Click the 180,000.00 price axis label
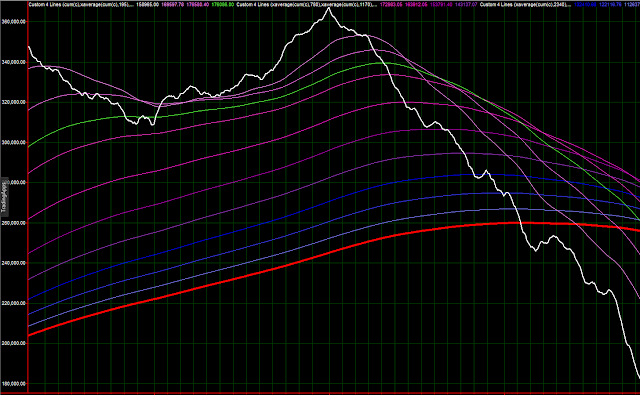Image resolution: width=640 pixels, height=395 pixels. tap(14, 384)
